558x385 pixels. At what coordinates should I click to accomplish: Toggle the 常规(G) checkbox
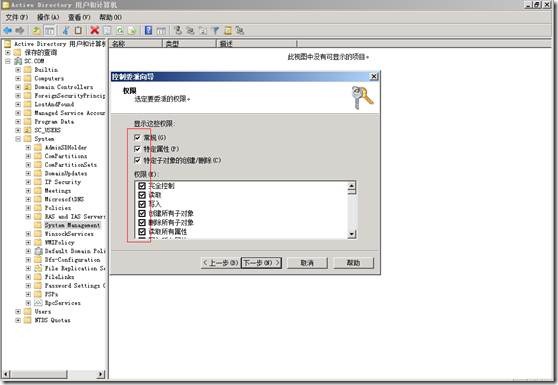click(x=137, y=137)
